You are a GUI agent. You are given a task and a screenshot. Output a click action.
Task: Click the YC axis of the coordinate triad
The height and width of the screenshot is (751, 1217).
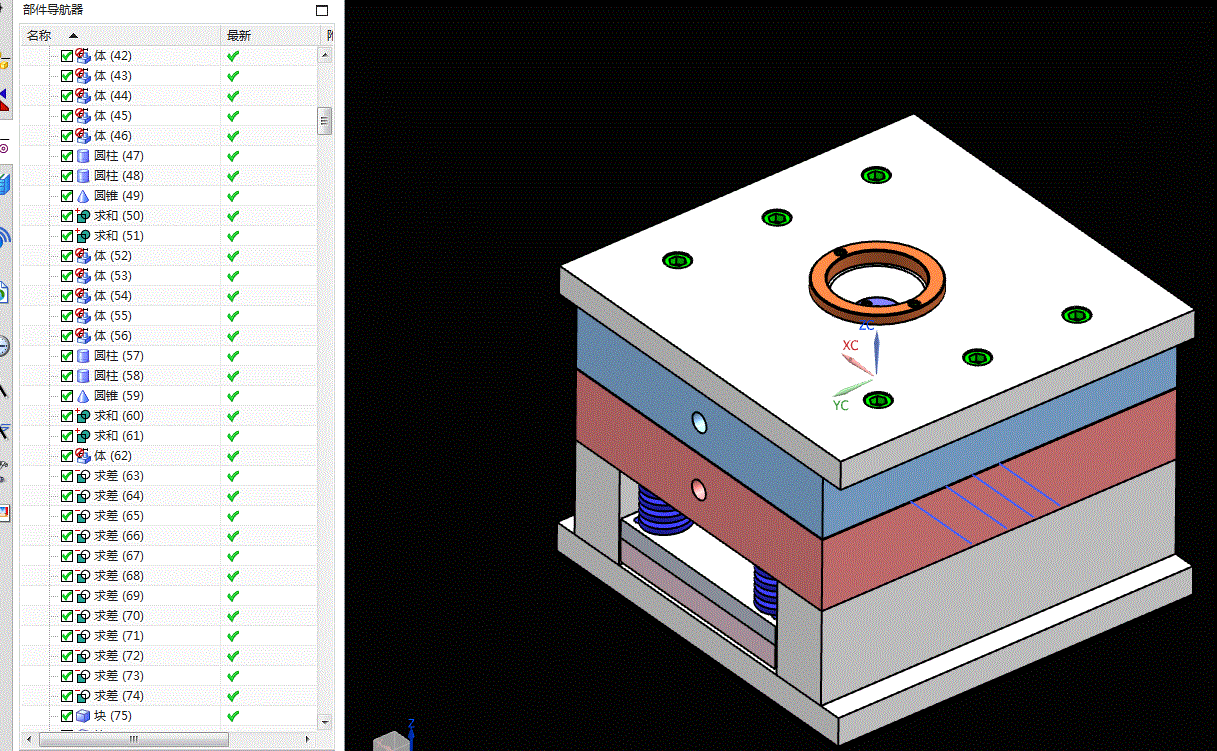click(x=854, y=387)
